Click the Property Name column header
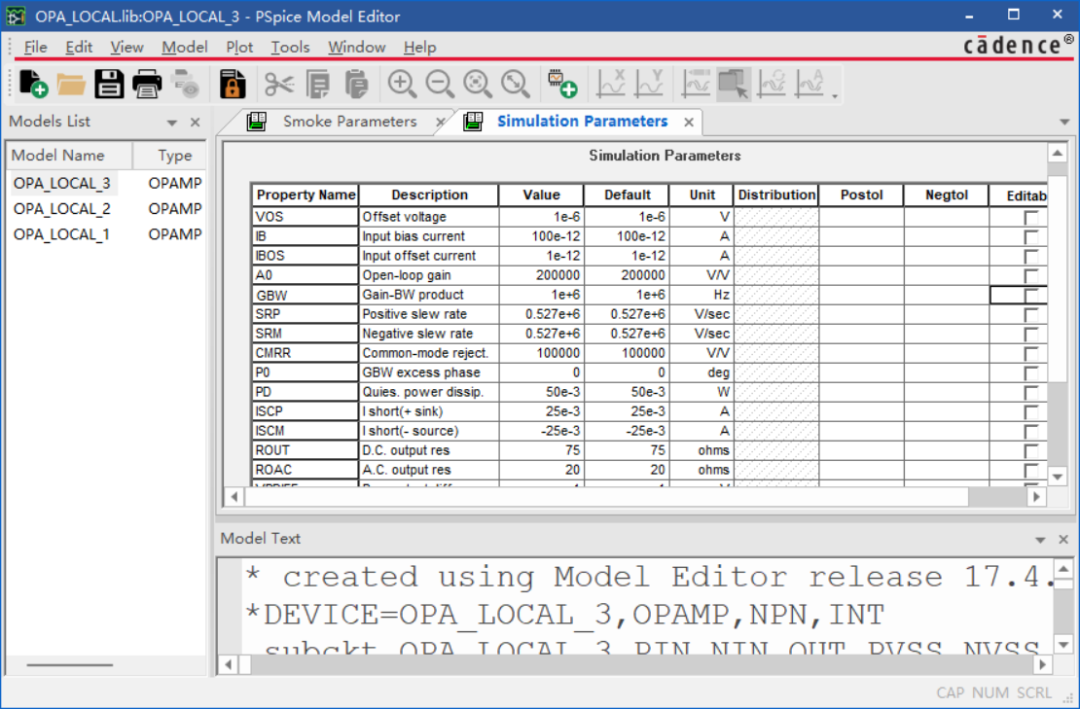Viewport: 1080px width, 709px height. tap(305, 195)
